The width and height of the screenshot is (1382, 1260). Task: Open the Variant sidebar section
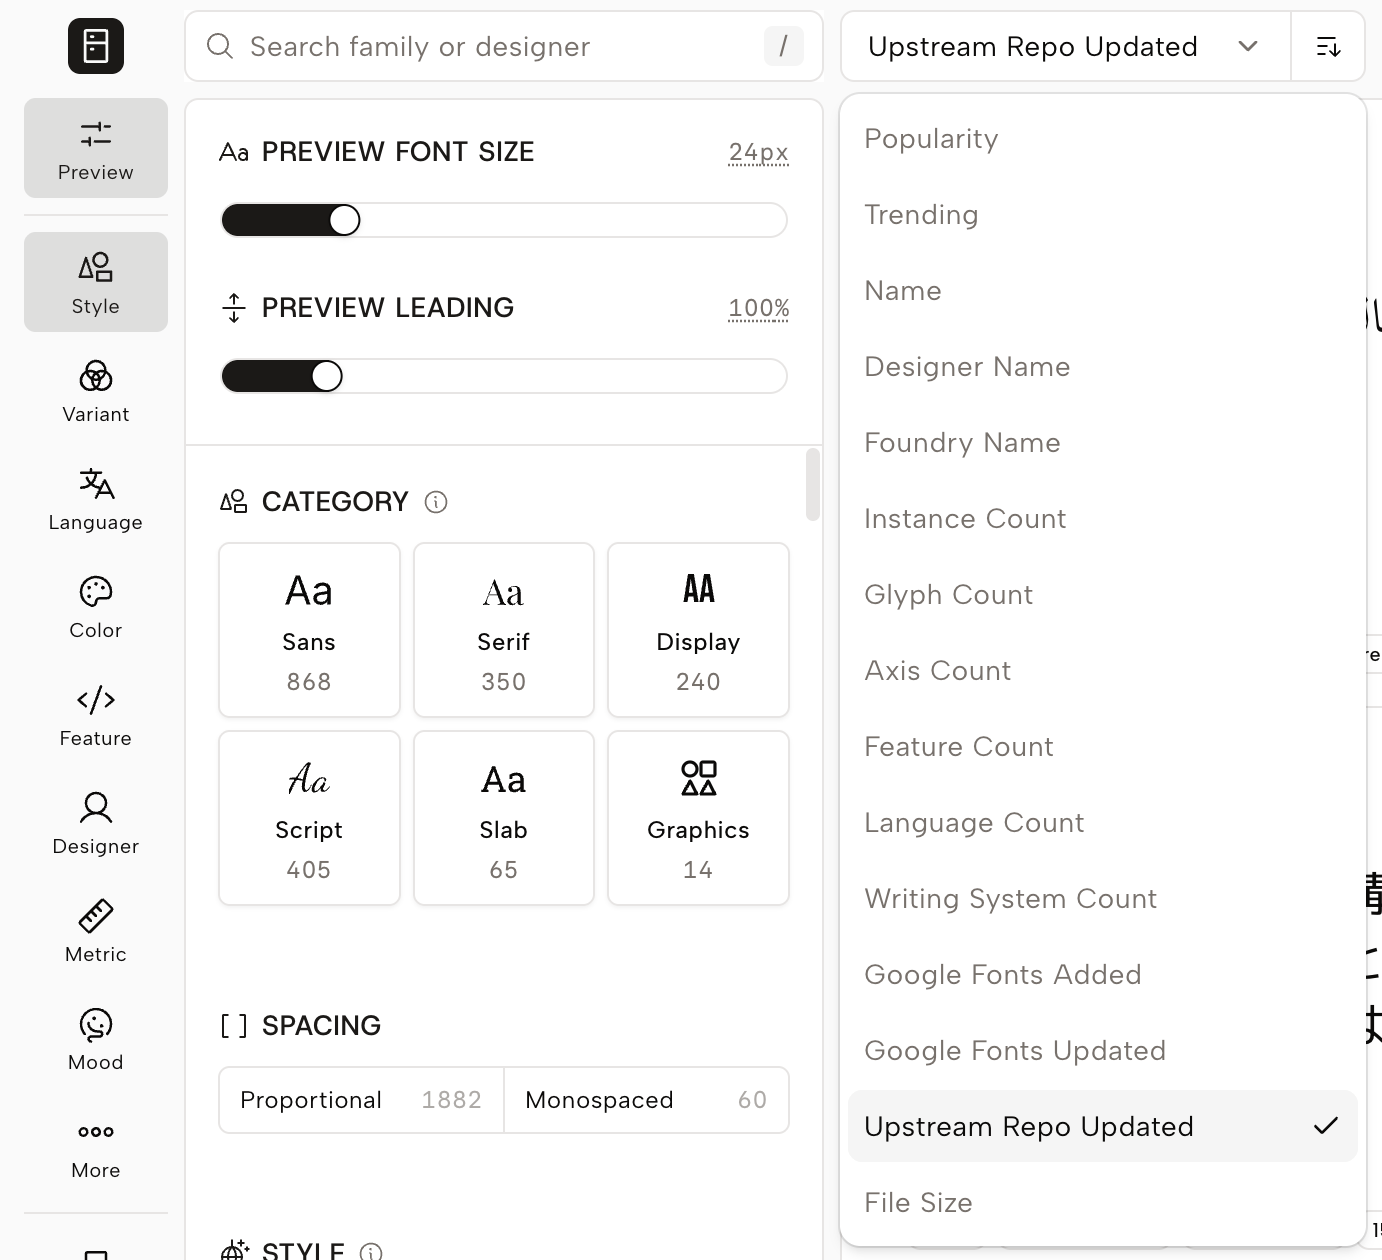click(96, 391)
